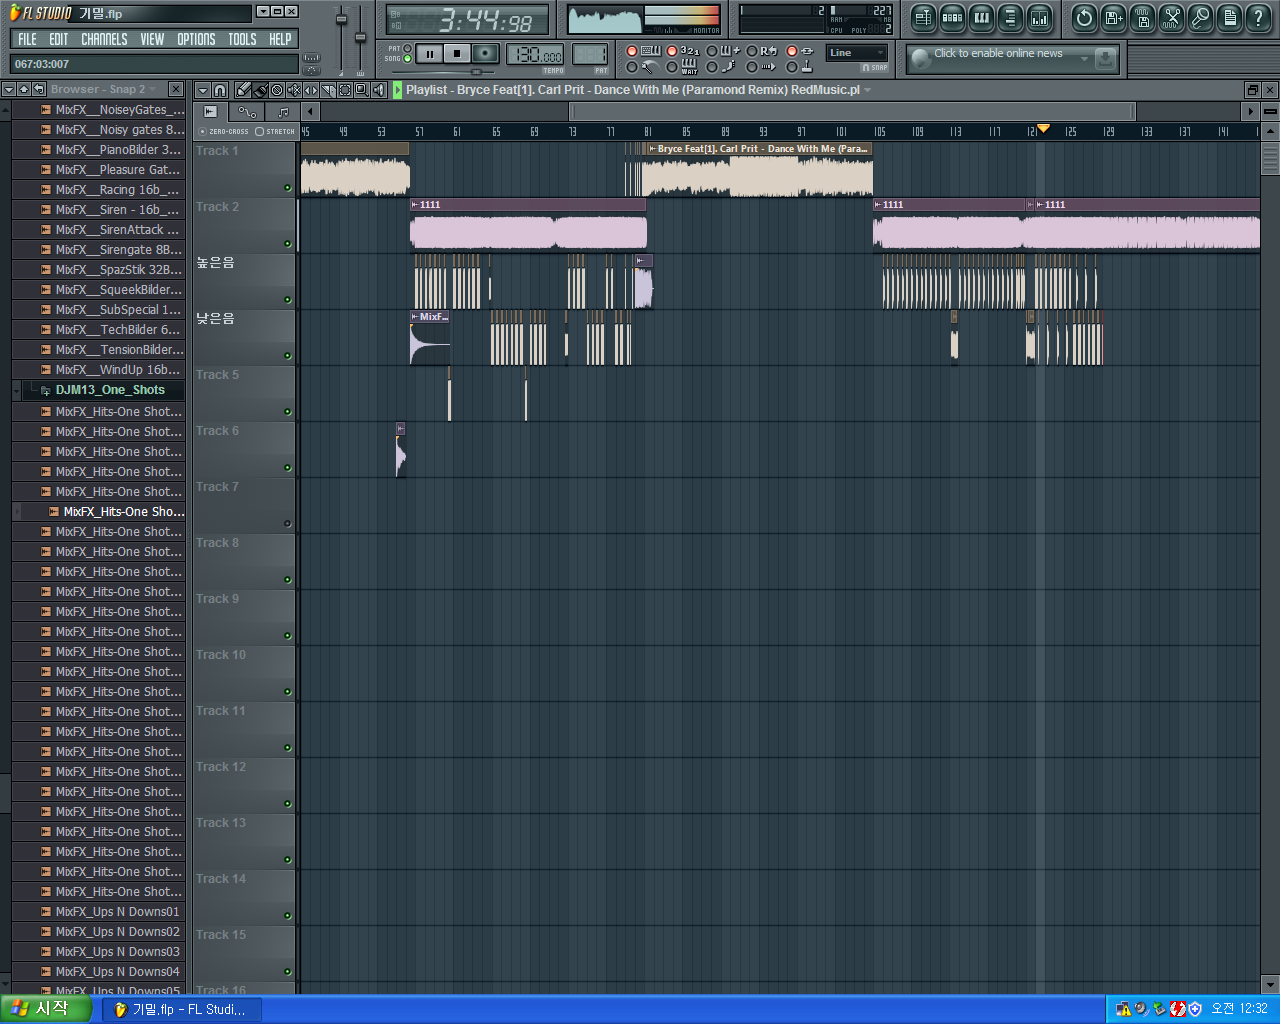Open the step sequencer view icon
The image size is (1280, 1024).
tap(952, 18)
